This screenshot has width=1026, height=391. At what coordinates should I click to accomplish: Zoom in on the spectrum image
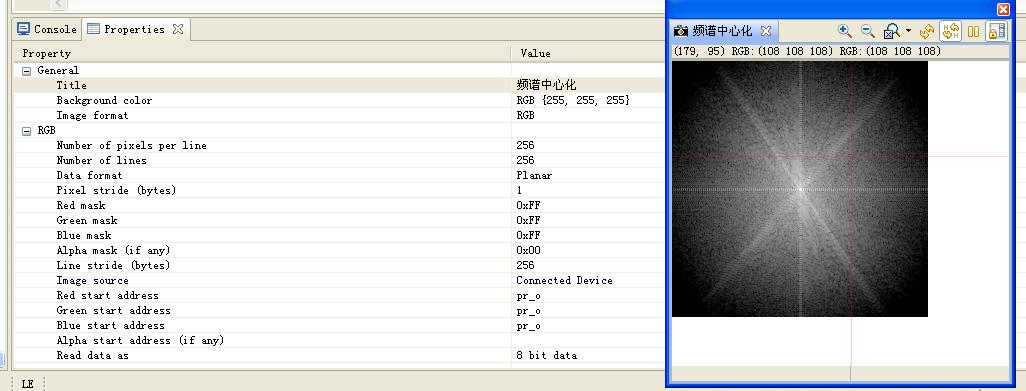tap(845, 31)
